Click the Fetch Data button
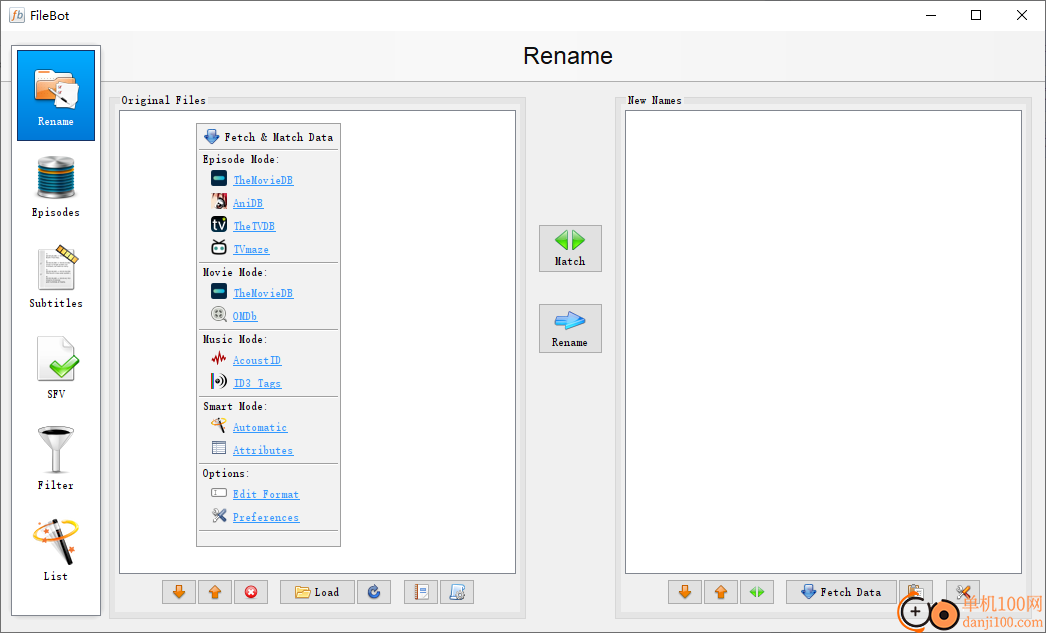This screenshot has width=1046, height=633. click(x=841, y=592)
